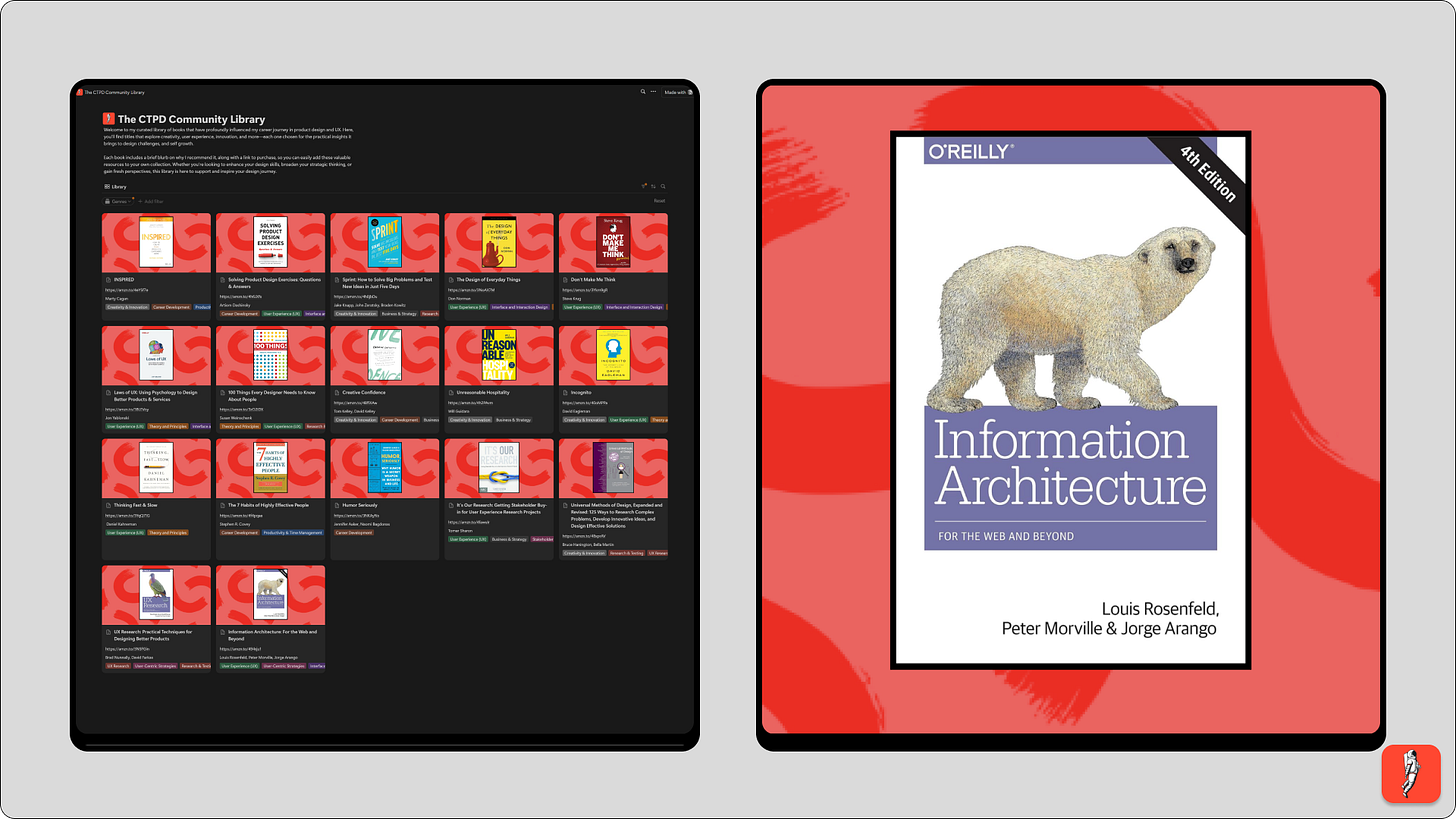Click the page icon next to Don't Make Me Think
Image resolution: width=1456 pixels, height=819 pixels.
[565, 280]
